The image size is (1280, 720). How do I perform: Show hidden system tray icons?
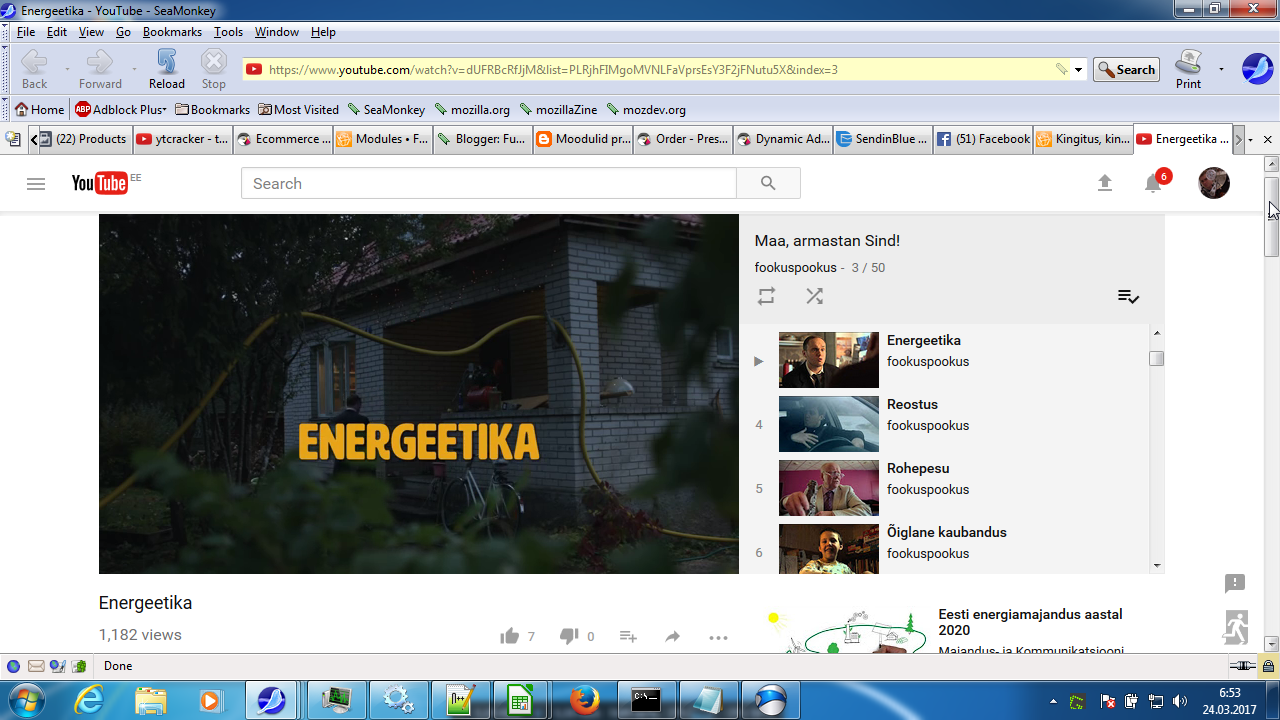[x=1054, y=701]
